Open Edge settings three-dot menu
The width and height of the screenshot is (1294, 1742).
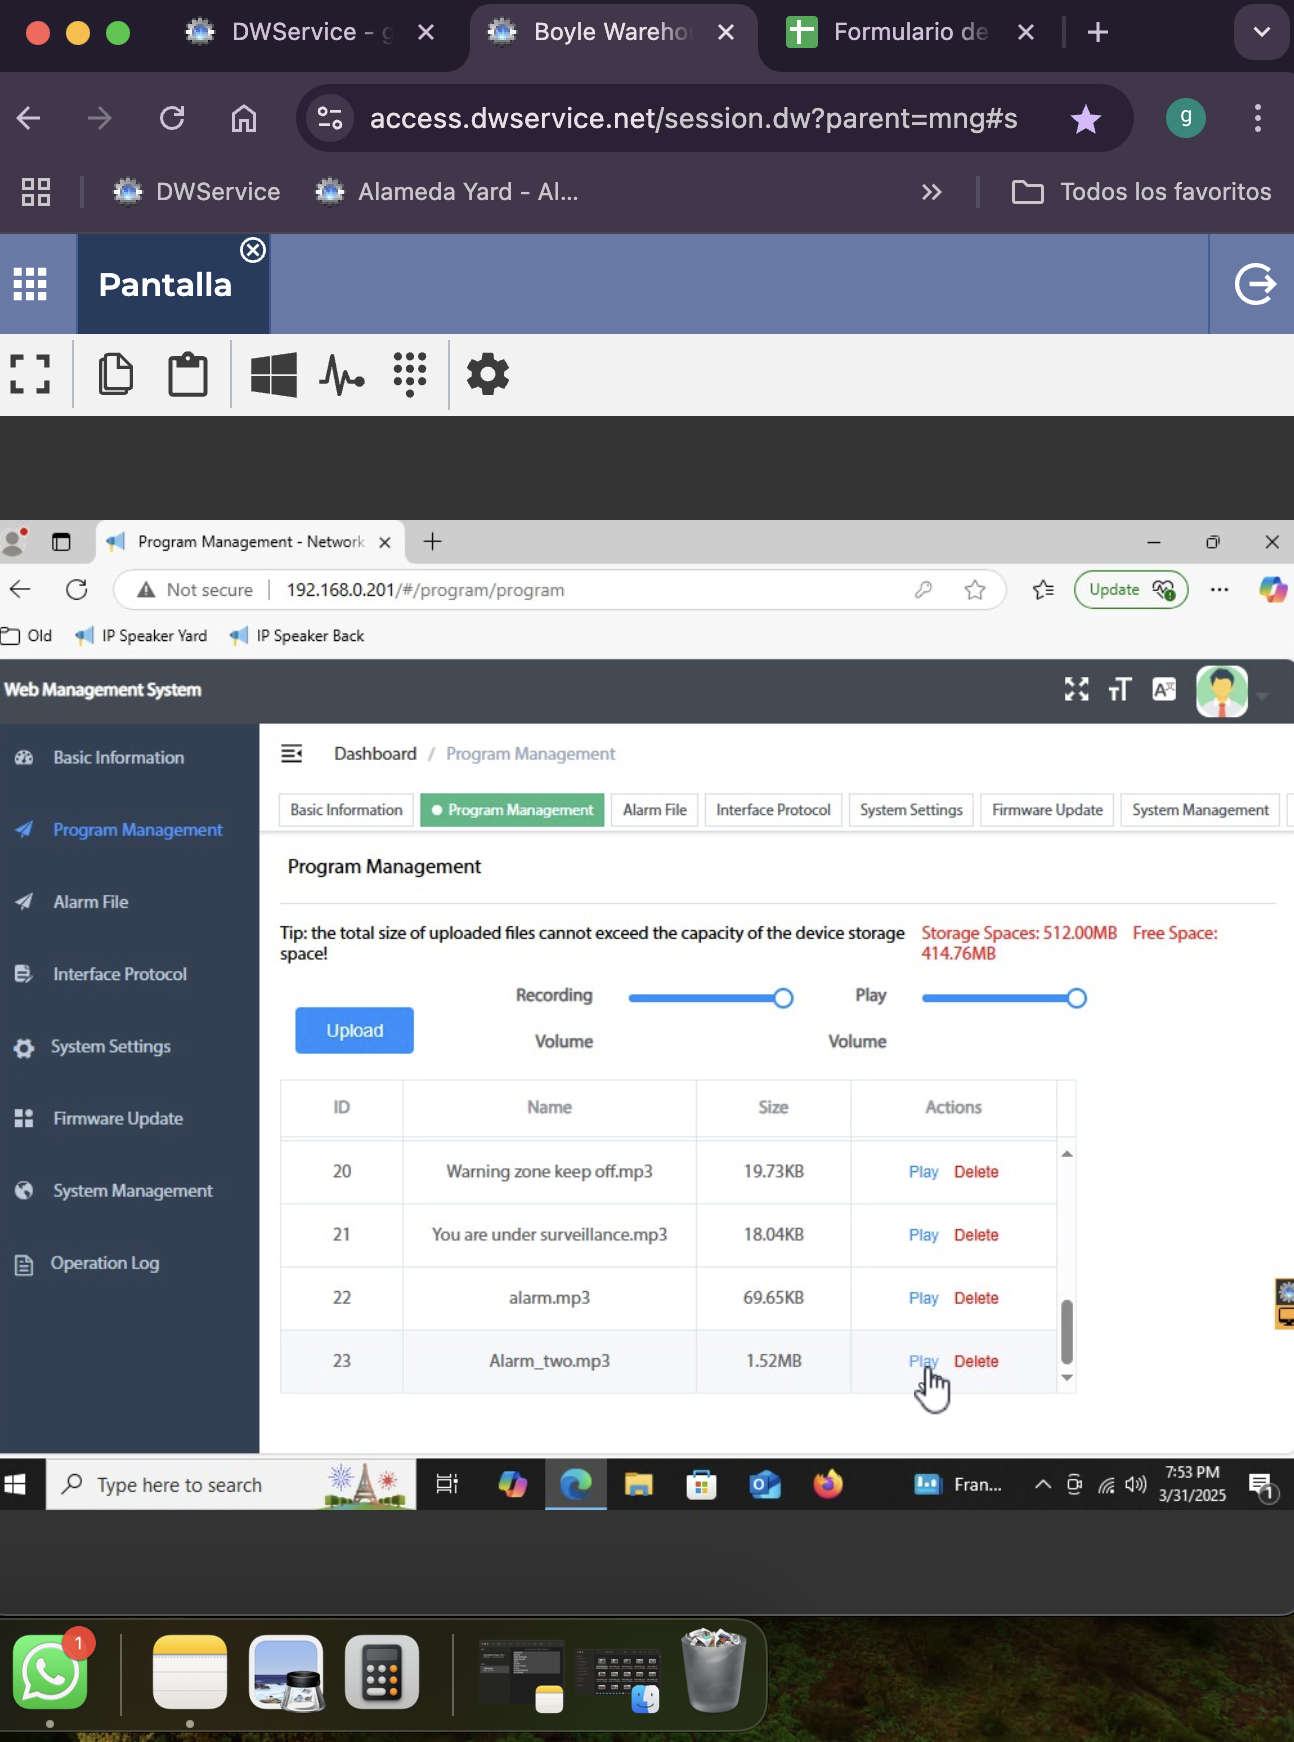1219,590
